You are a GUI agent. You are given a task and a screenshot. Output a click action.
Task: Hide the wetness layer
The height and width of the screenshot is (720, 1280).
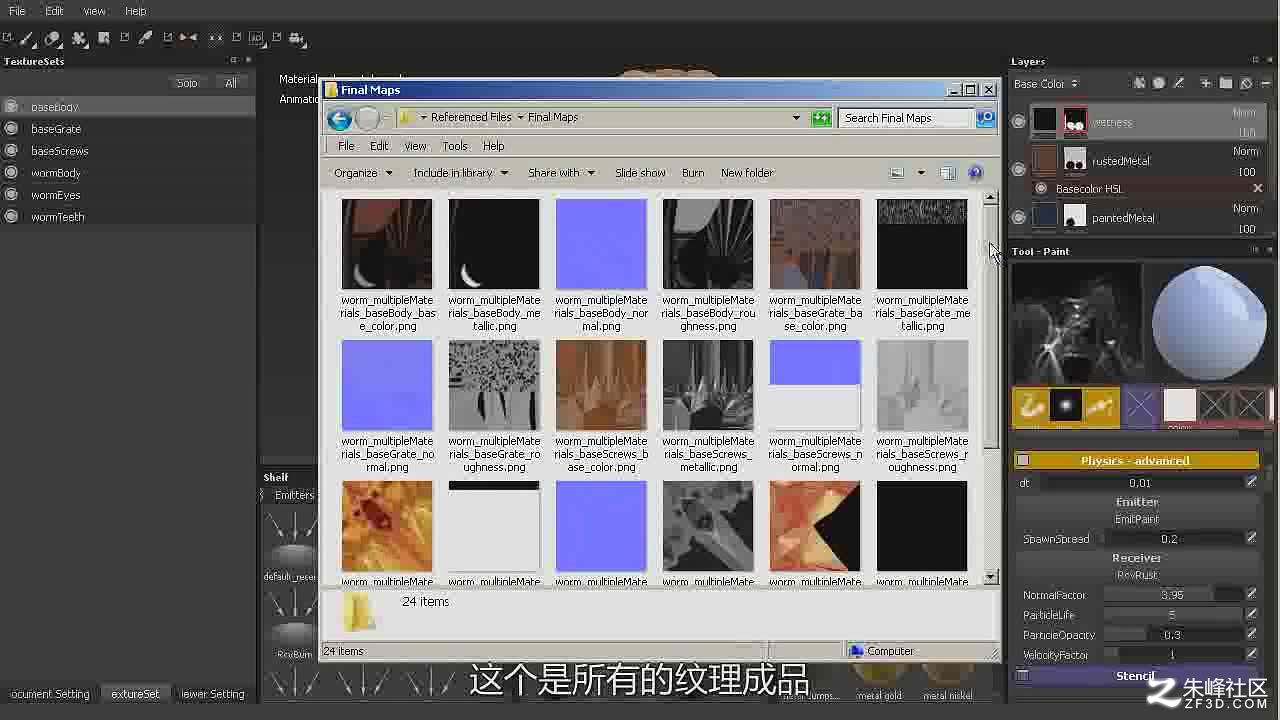[1019, 122]
